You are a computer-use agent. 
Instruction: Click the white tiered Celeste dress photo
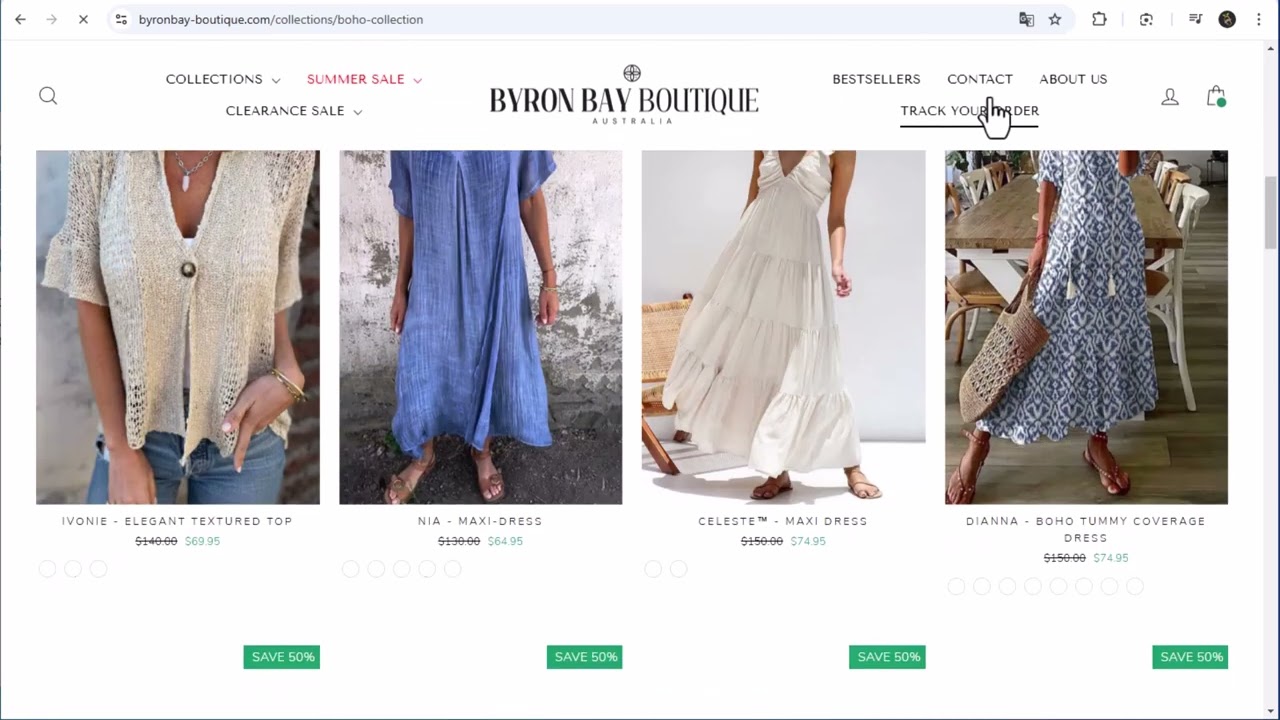tap(783, 327)
